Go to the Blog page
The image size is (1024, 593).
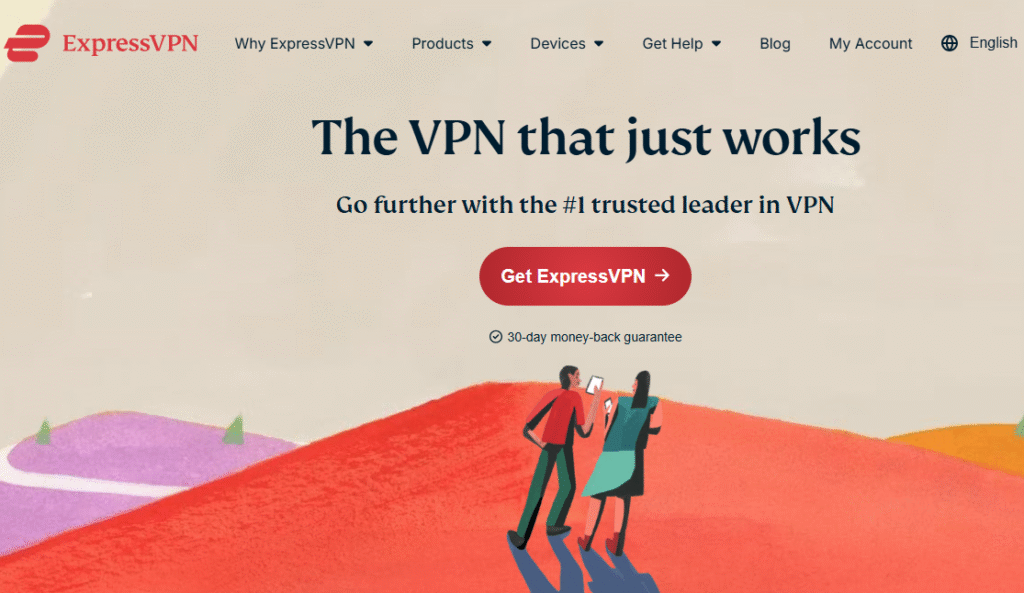click(x=775, y=44)
